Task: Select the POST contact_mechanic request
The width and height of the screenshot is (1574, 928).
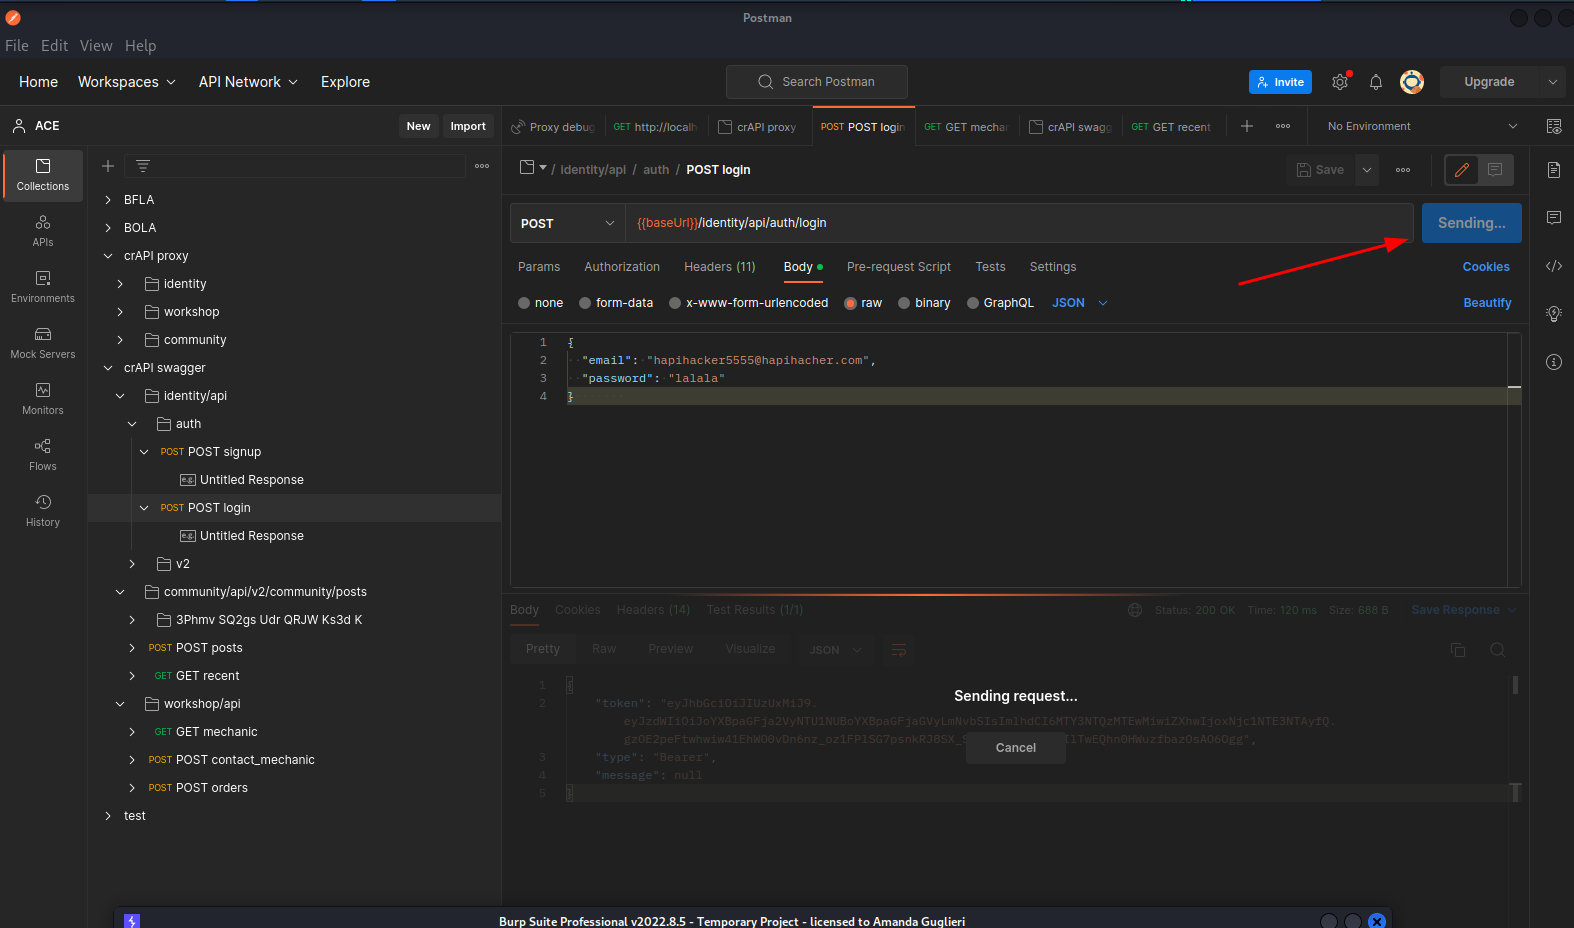Action: [245, 760]
